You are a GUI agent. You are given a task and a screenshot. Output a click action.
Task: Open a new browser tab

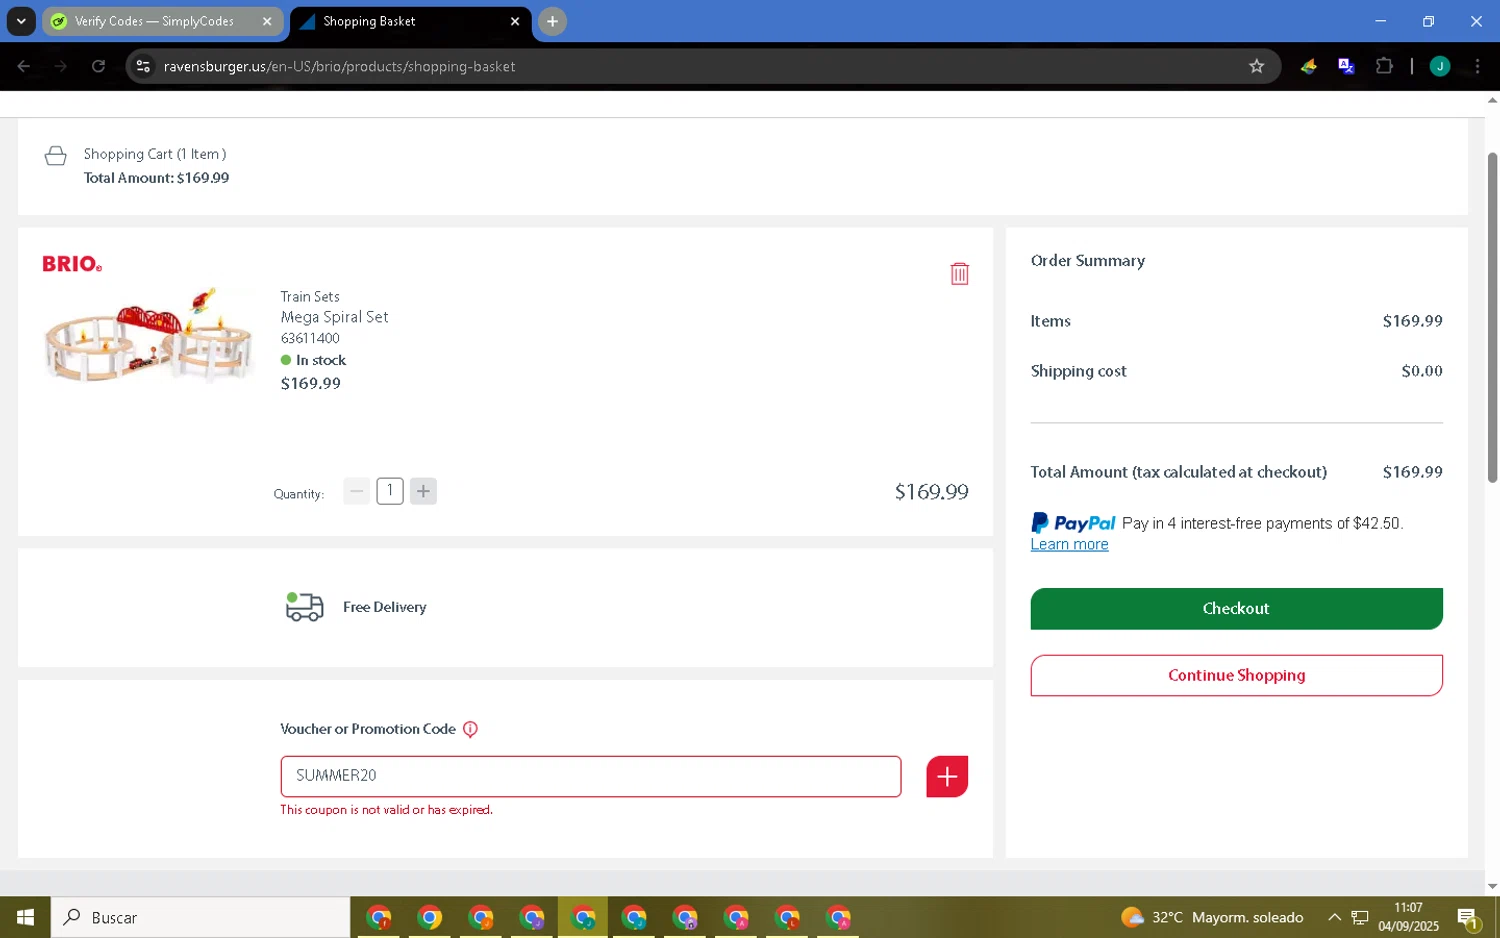click(x=552, y=21)
